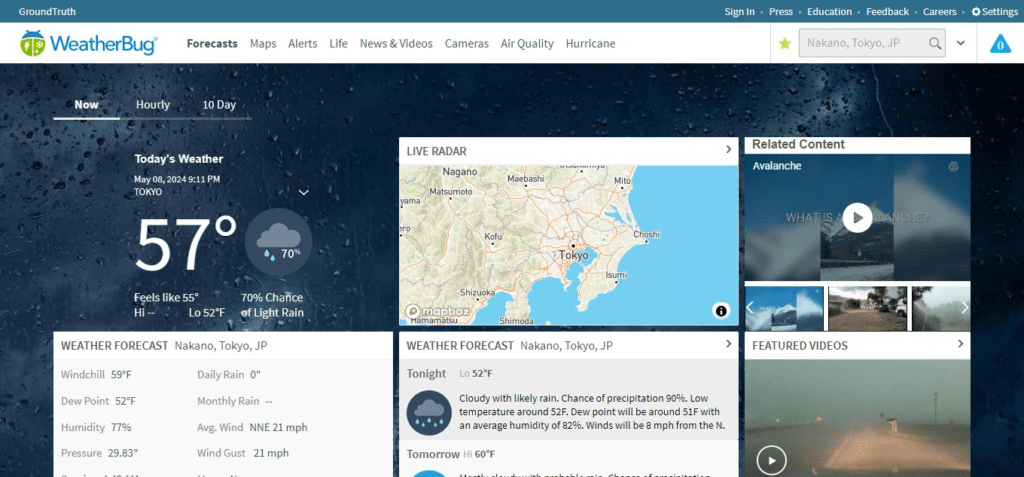Screen dimensions: 1024x477
Task: Open the Maps menu
Action: click(263, 44)
